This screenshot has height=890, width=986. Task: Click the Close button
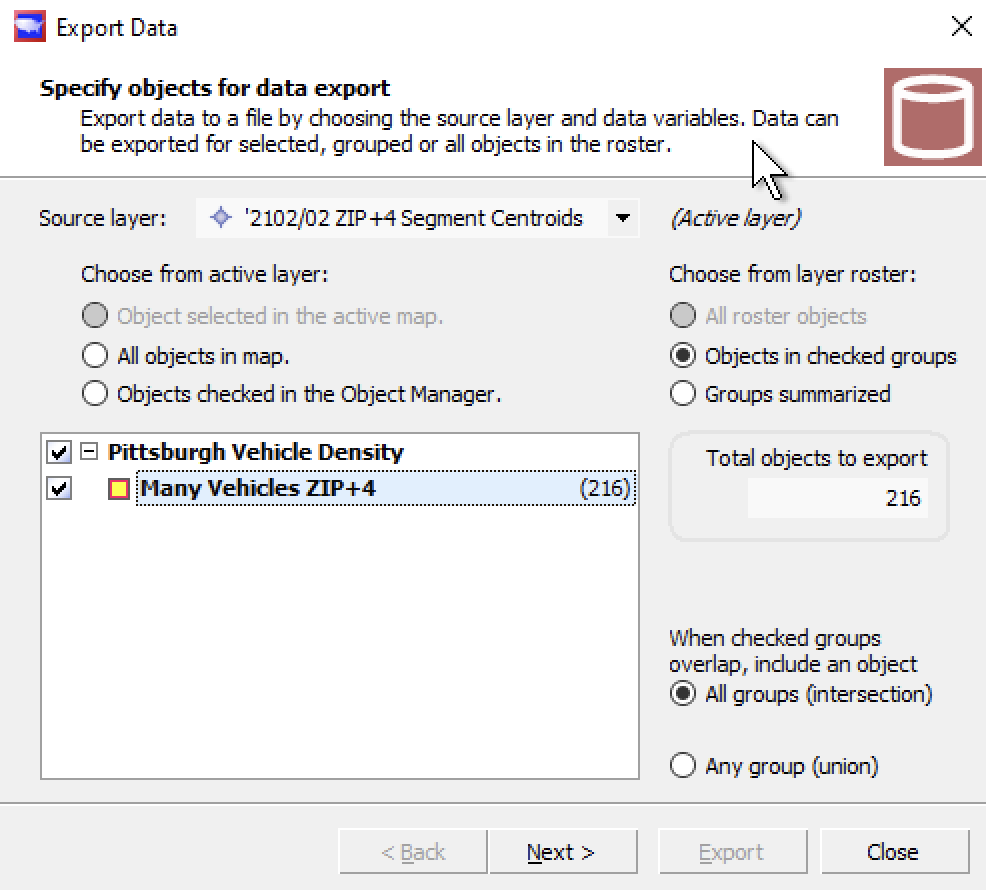pyautogui.click(x=893, y=851)
